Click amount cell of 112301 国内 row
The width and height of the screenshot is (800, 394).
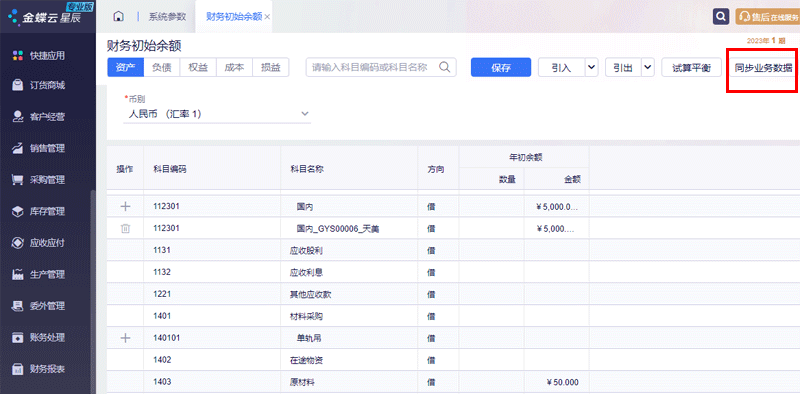click(x=556, y=207)
